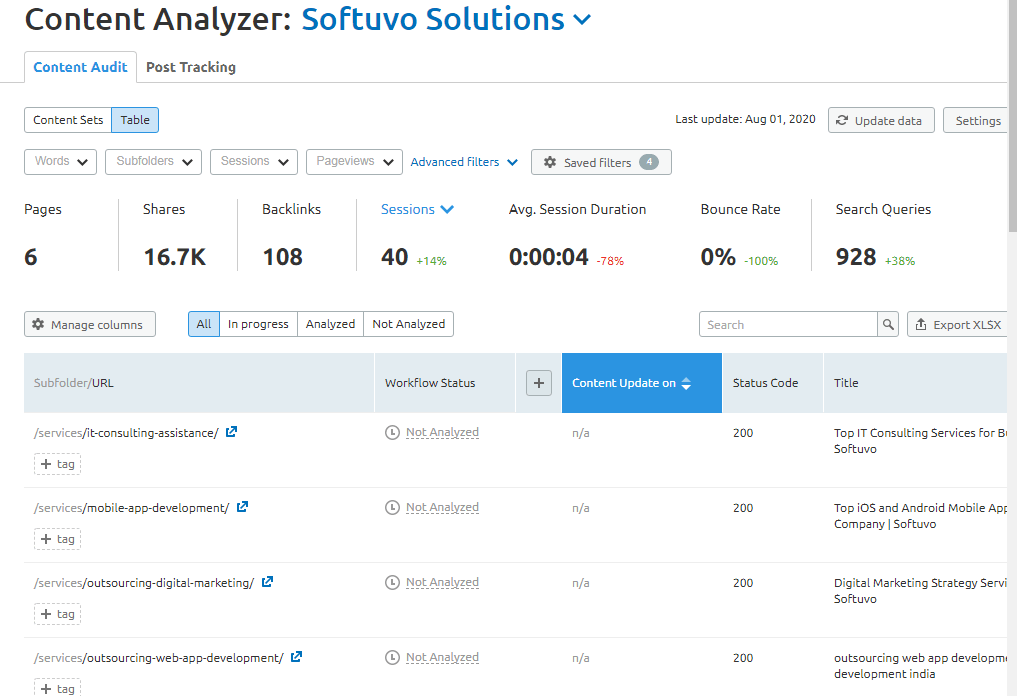Click the Workflow Status column header
The width and height of the screenshot is (1017, 696).
click(x=445, y=383)
